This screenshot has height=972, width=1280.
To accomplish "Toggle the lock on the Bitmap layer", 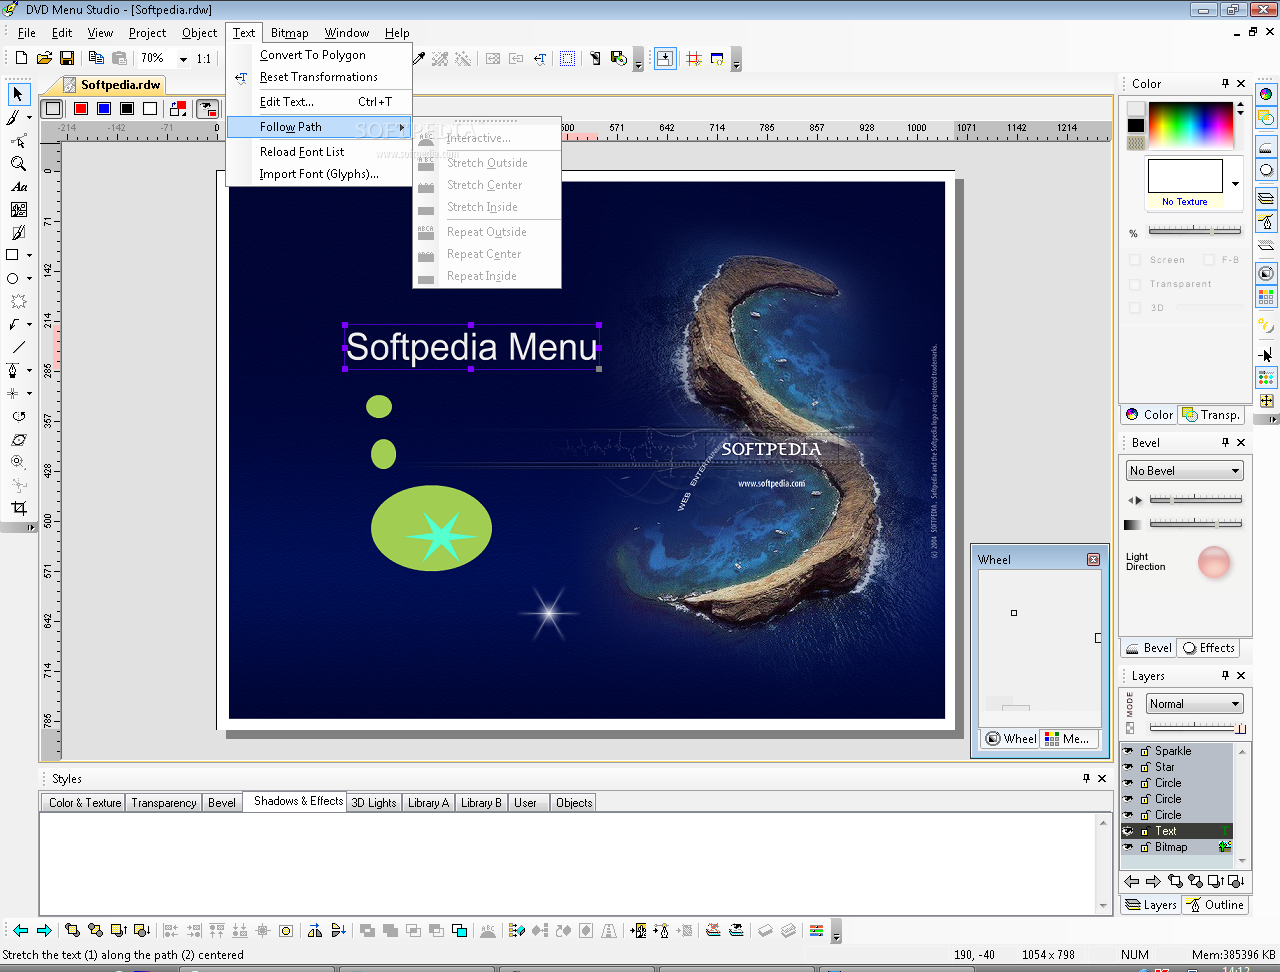I will click(1146, 847).
